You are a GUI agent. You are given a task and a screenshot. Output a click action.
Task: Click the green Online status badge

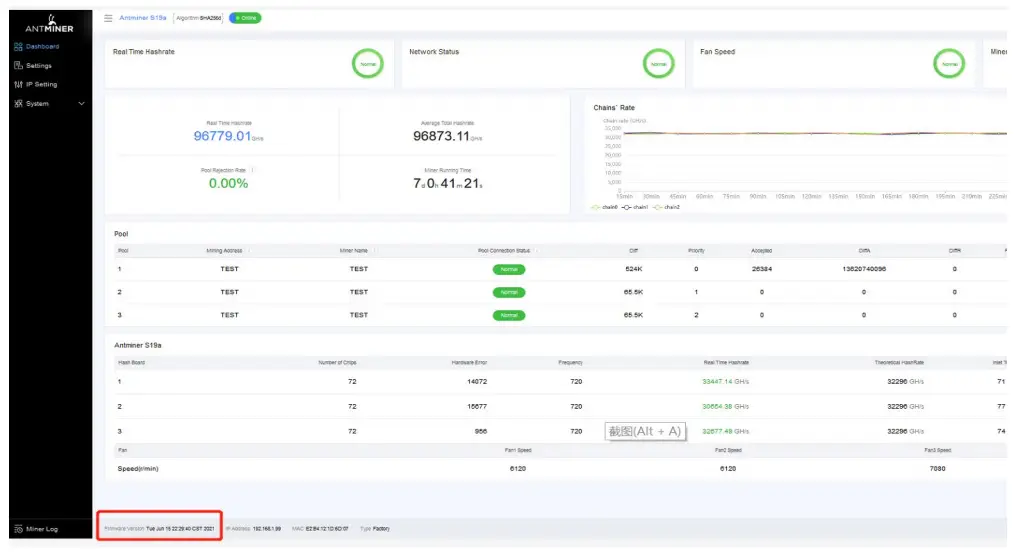[x=245, y=18]
